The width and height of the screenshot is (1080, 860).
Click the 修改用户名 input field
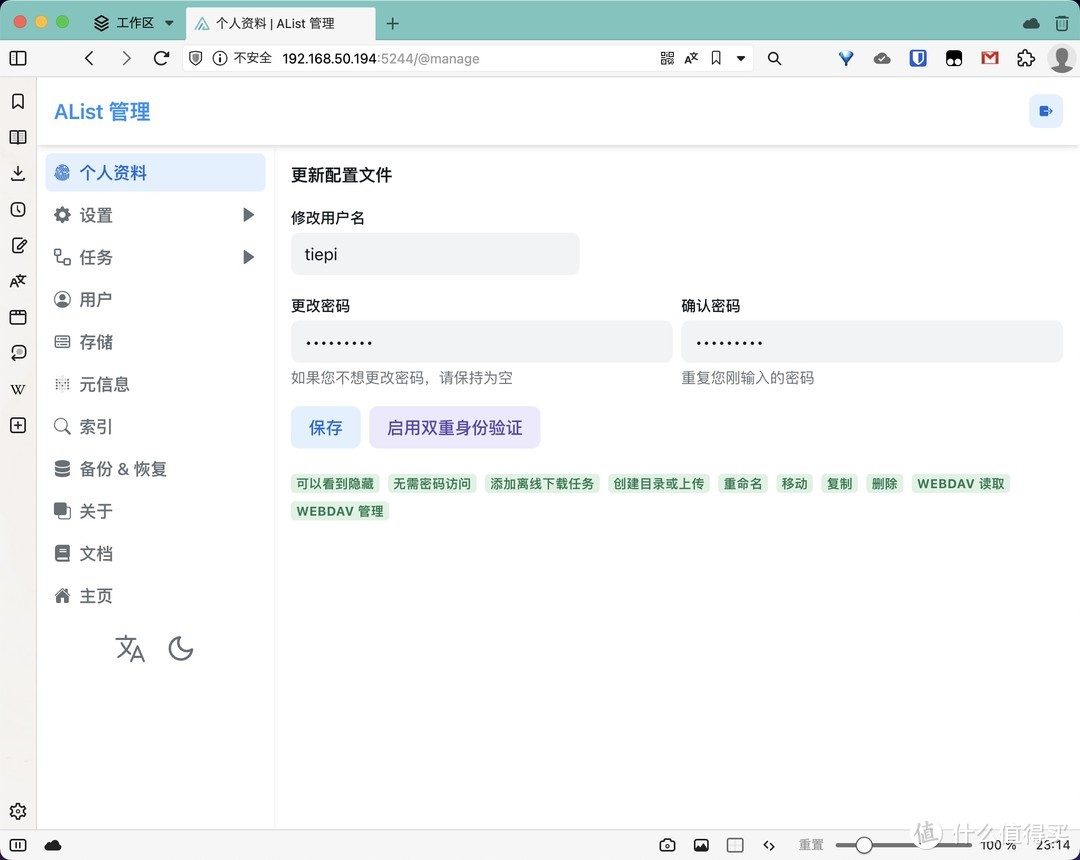coord(435,254)
